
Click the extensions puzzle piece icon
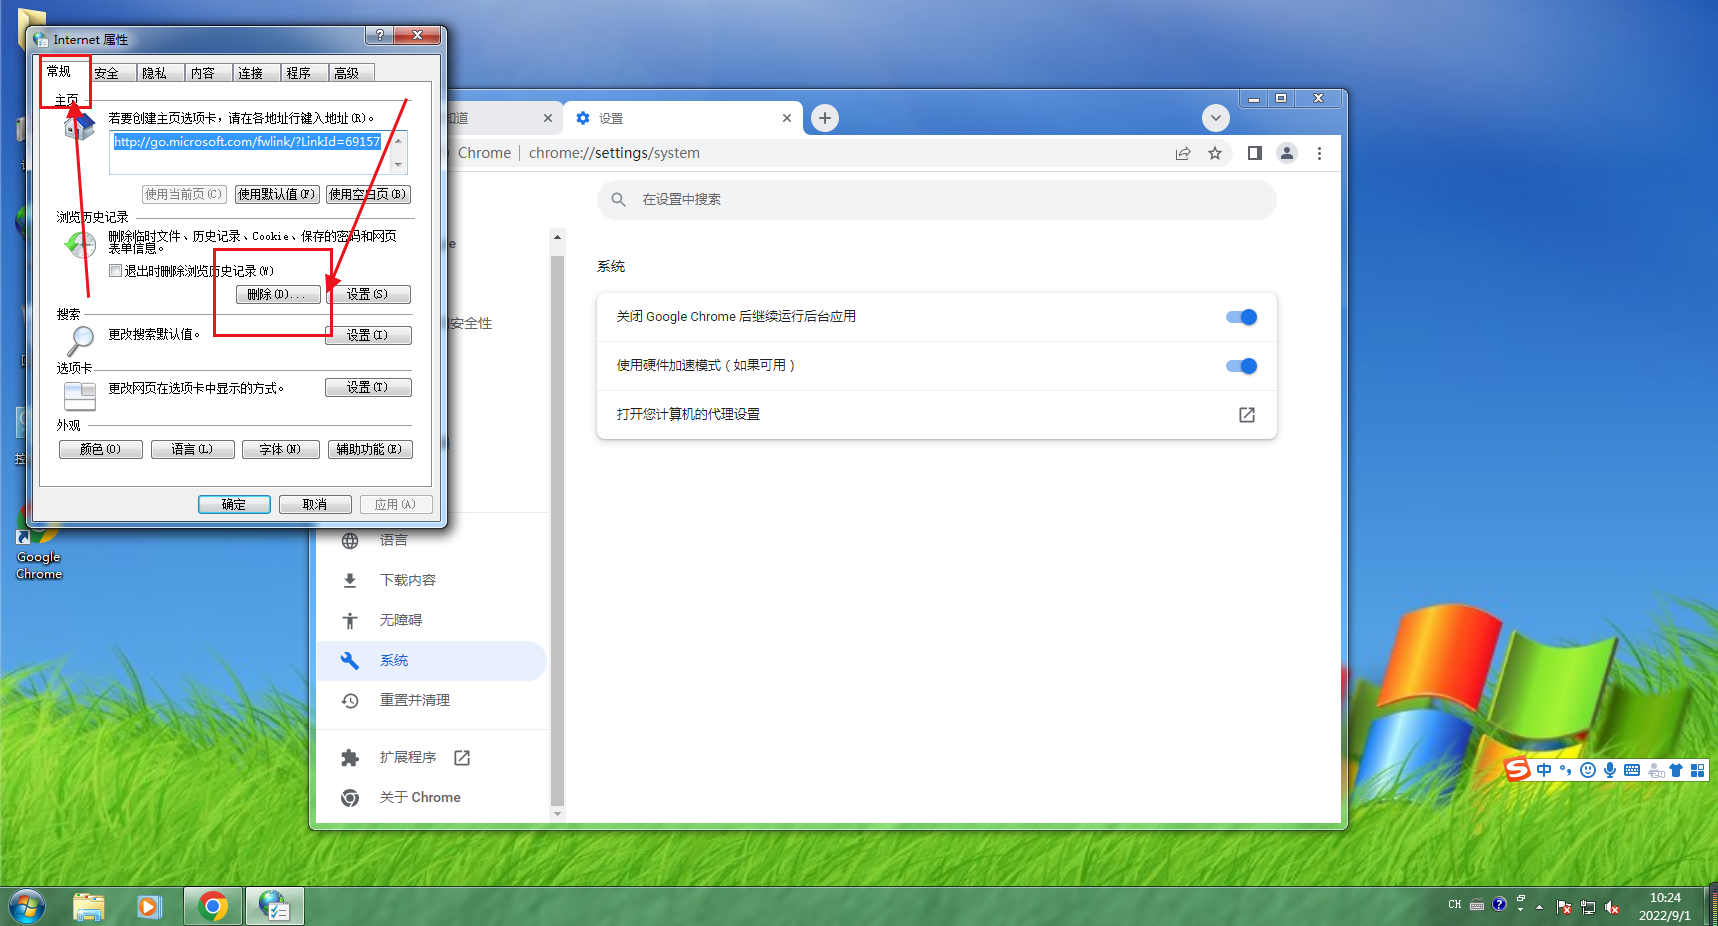tap(350, 758)
